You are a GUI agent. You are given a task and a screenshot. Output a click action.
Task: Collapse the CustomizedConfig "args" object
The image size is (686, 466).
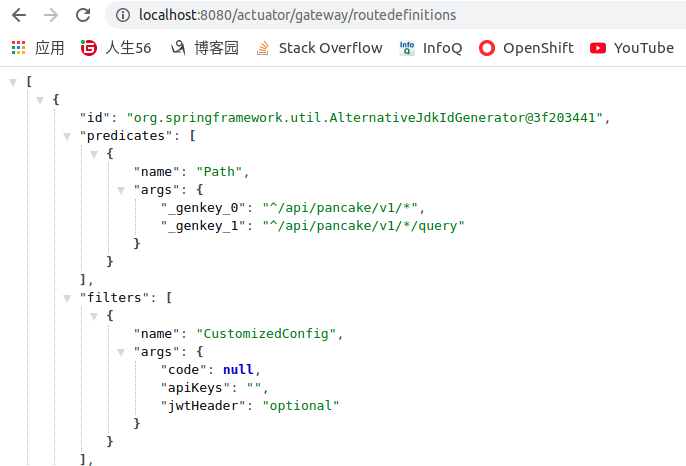[121, 352]
